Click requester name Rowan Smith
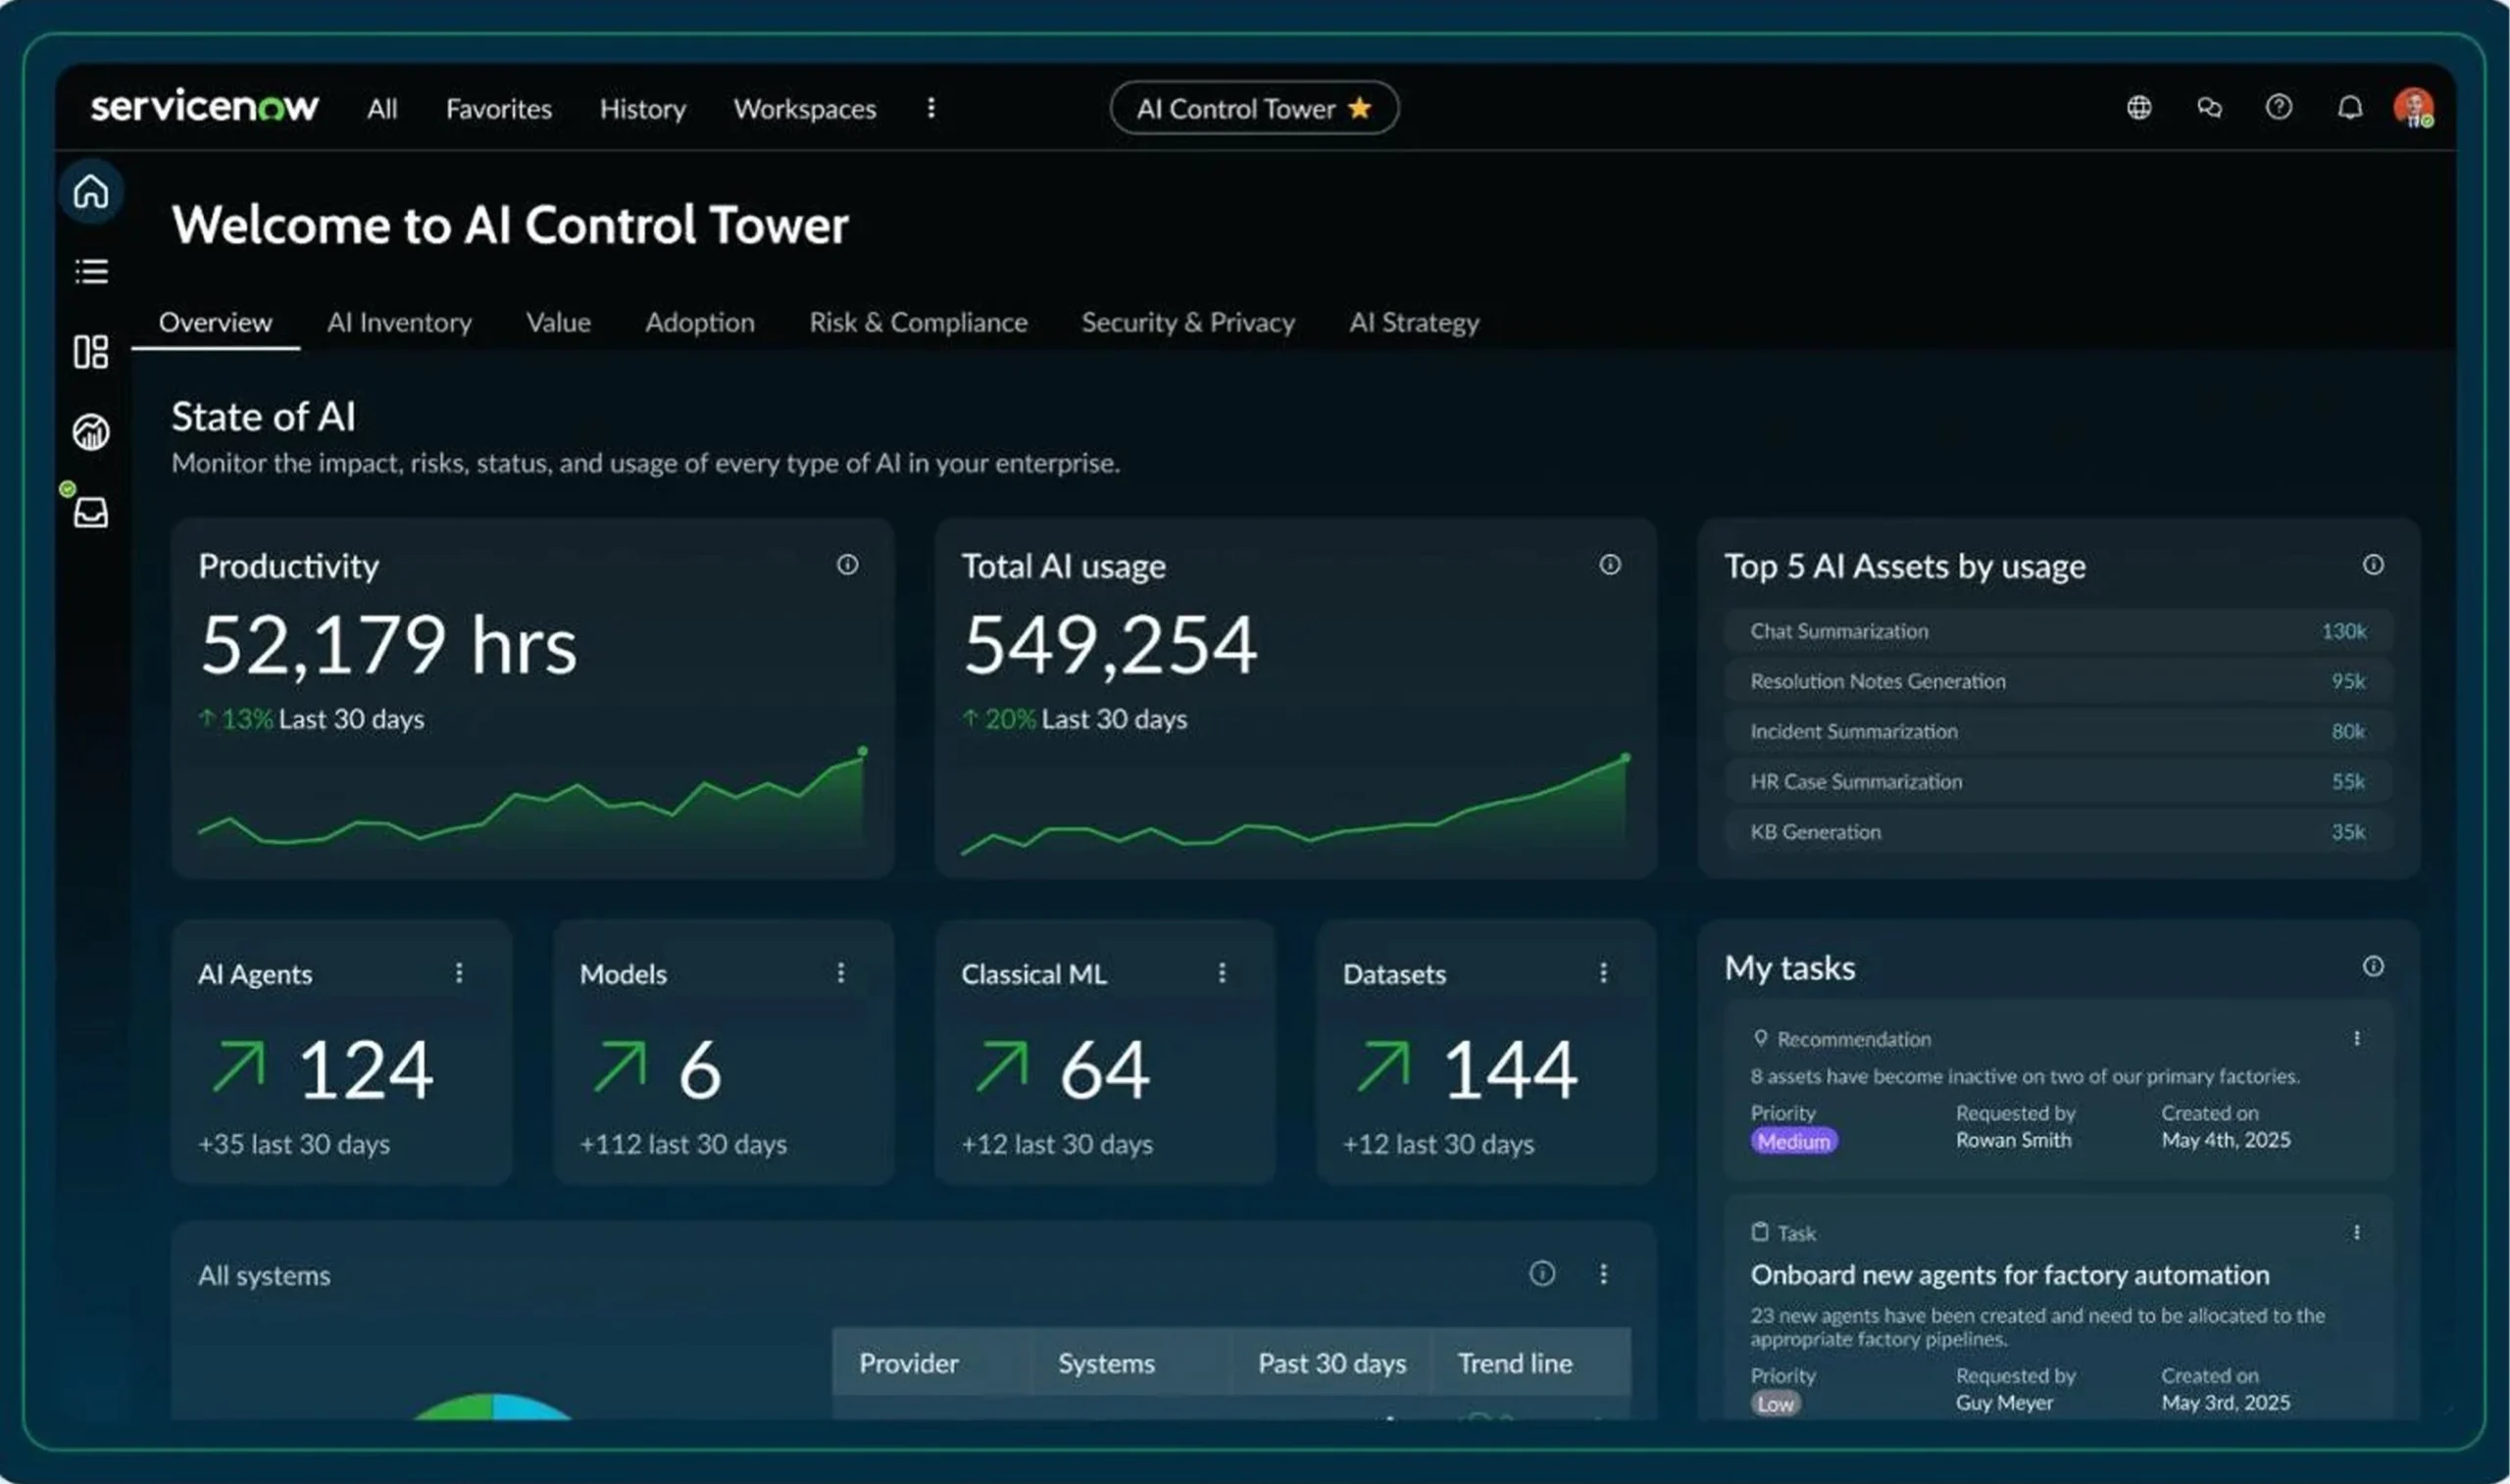This screenshot has height=1484, width=2510. pyautogui.click(x=2013, y=1140)
